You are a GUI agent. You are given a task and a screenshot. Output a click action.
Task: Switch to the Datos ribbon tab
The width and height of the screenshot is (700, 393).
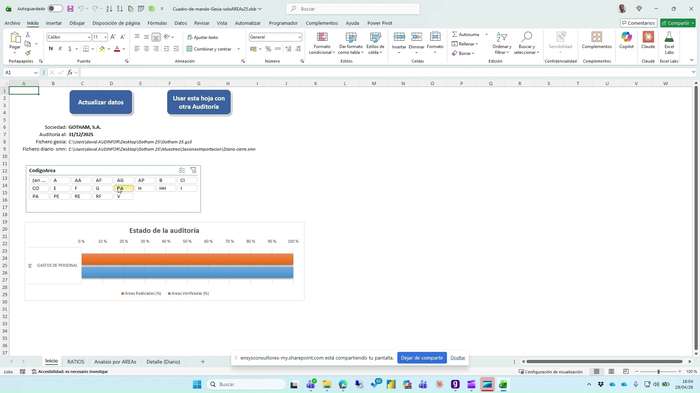click(x=180, y=23)
